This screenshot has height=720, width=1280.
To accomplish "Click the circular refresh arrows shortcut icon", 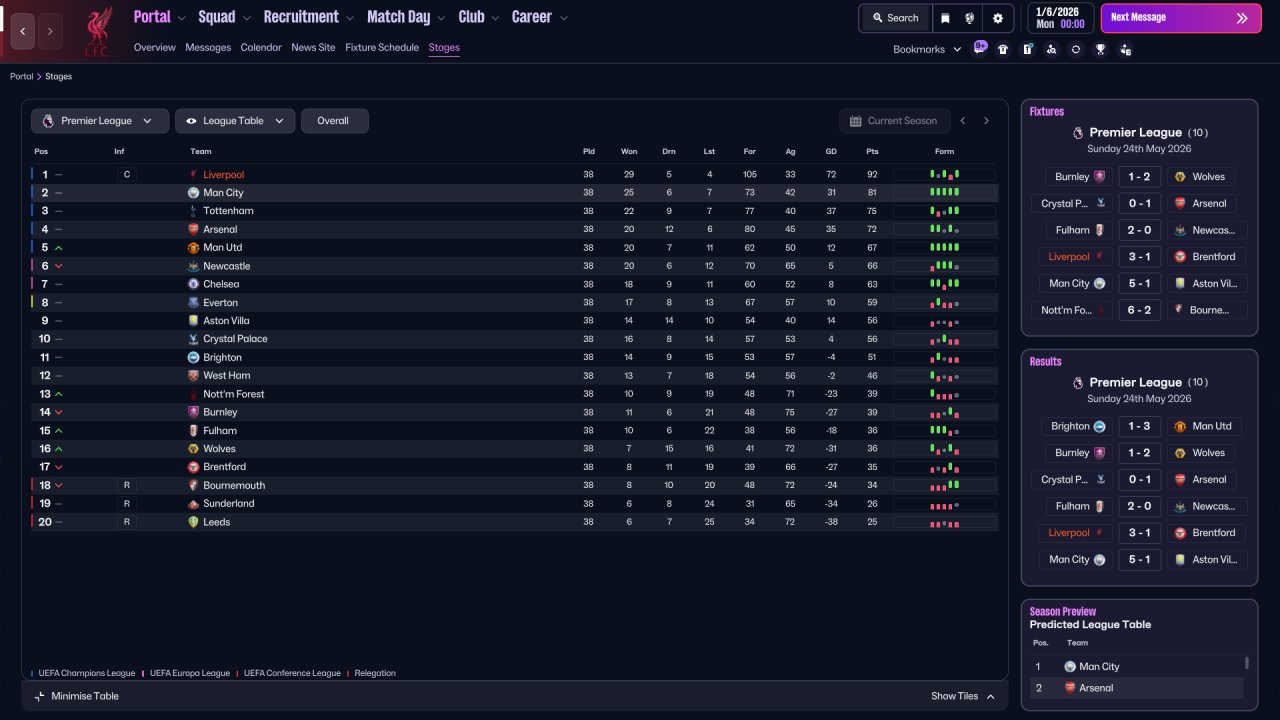I will 1076,49.
